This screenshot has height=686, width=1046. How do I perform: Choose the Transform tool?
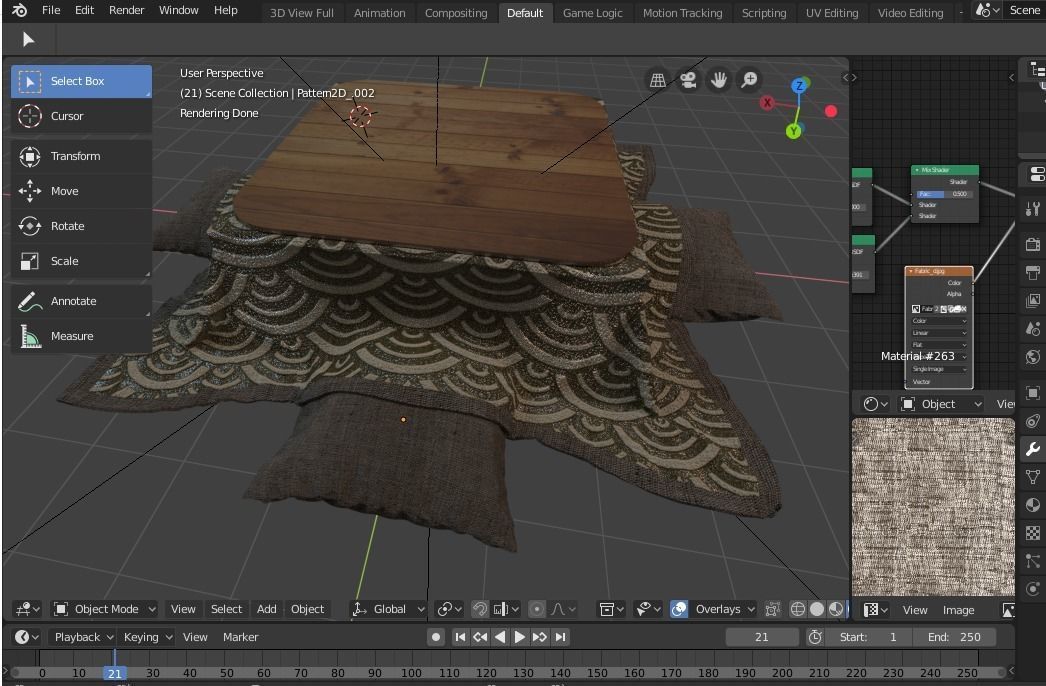[81, 156]
